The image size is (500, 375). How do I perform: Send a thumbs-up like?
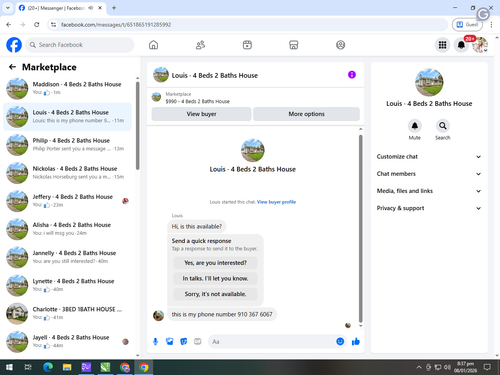coord(356,341)
